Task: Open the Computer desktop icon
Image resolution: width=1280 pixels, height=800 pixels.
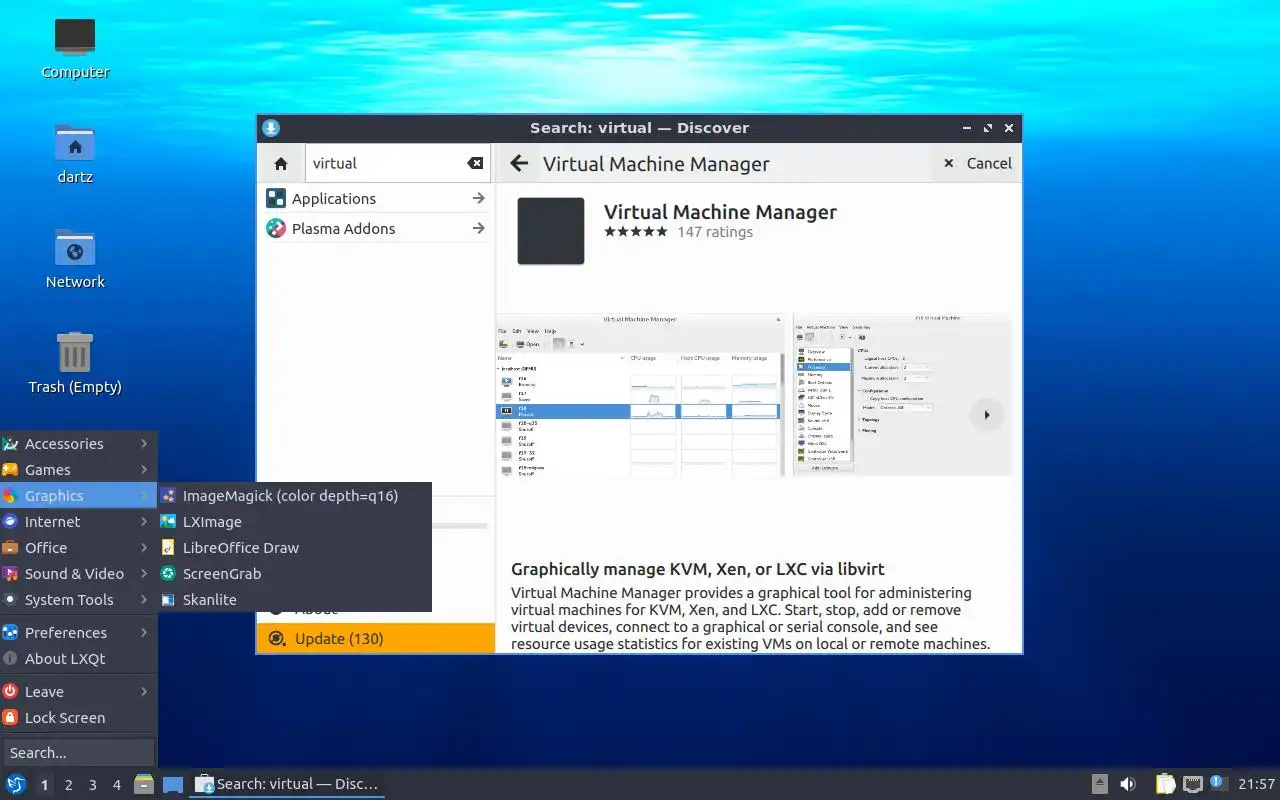Action: 75,47
